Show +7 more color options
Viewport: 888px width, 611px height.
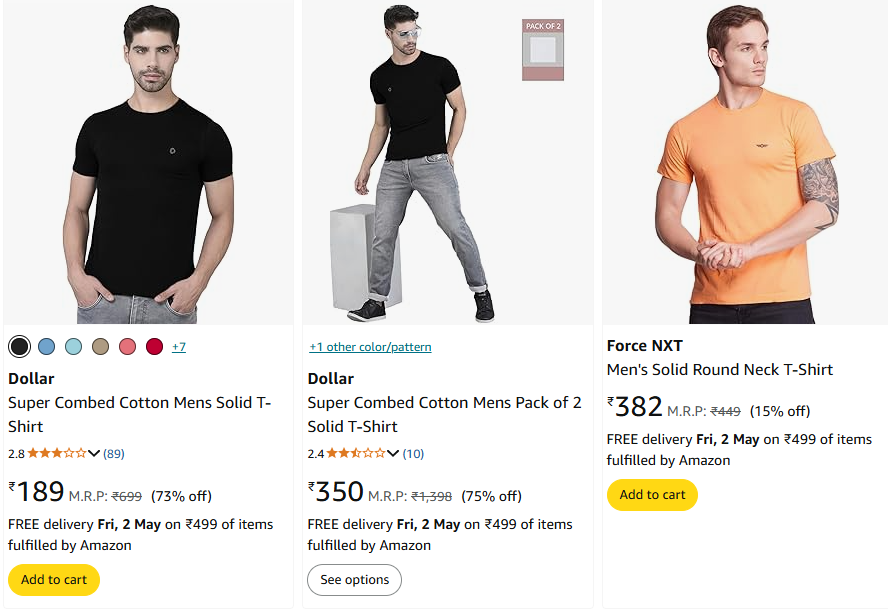click(x=179, y=347)
